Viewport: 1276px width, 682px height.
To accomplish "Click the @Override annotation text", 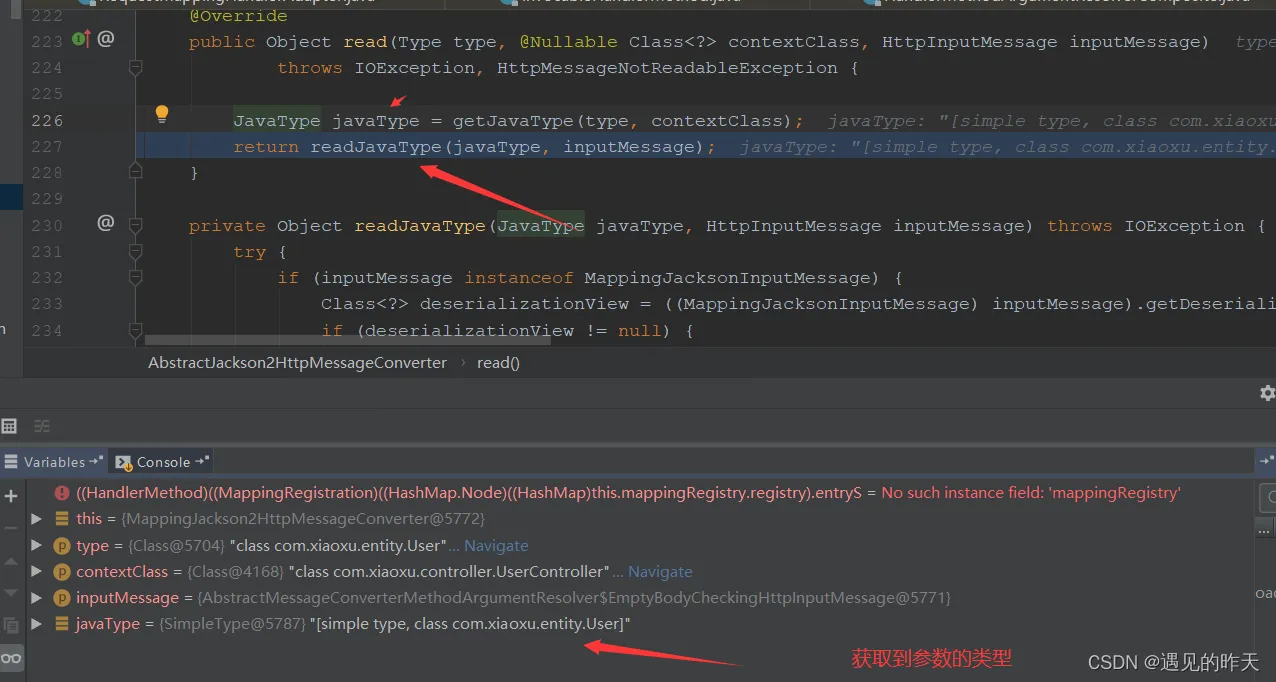I will pyautogui.click(x=238, y=16).
